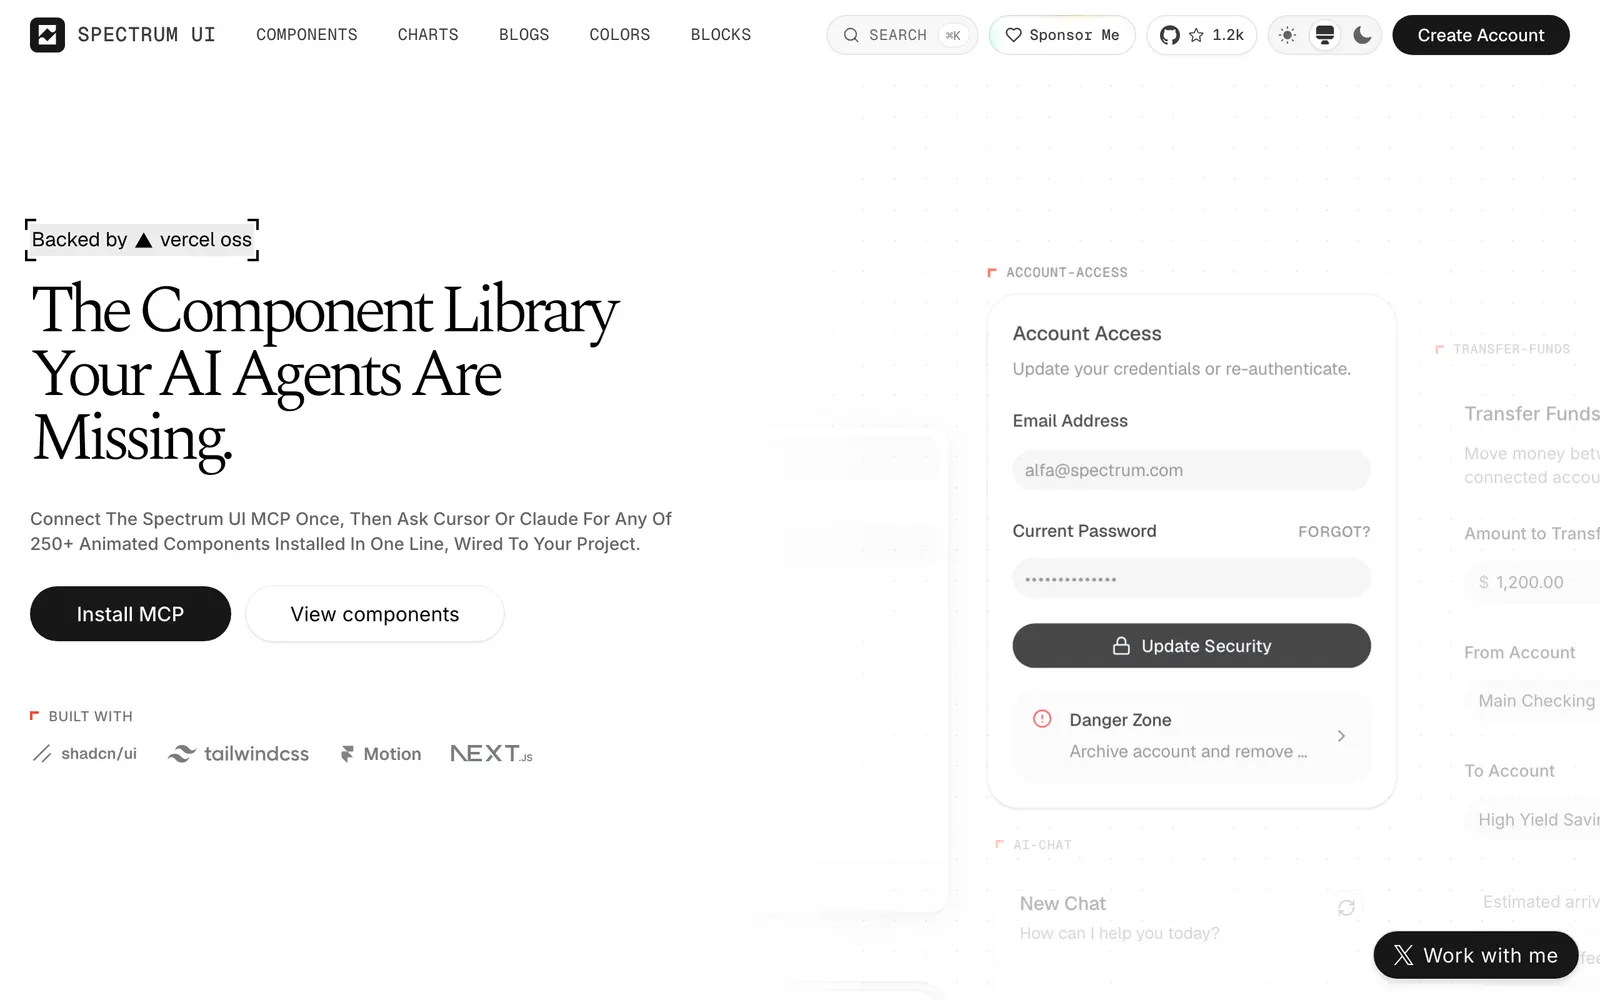Switch to light theme sun icon

tap(1288, 35)
